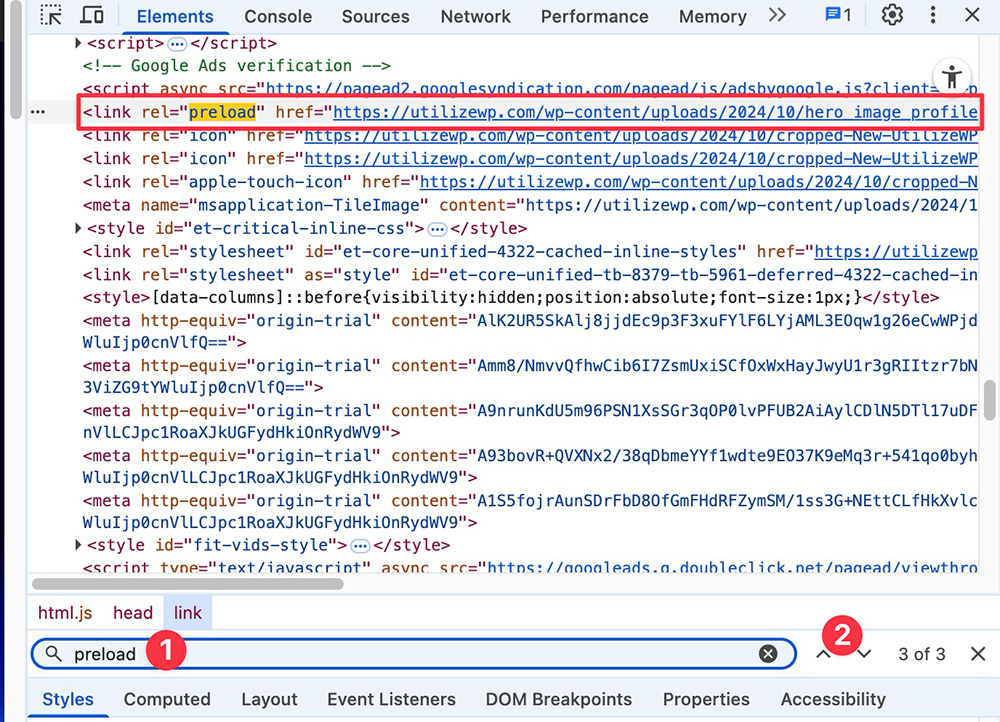Expand the et-critical-inline-css style element
The image size is (1000, 722).
click(78, 228)
